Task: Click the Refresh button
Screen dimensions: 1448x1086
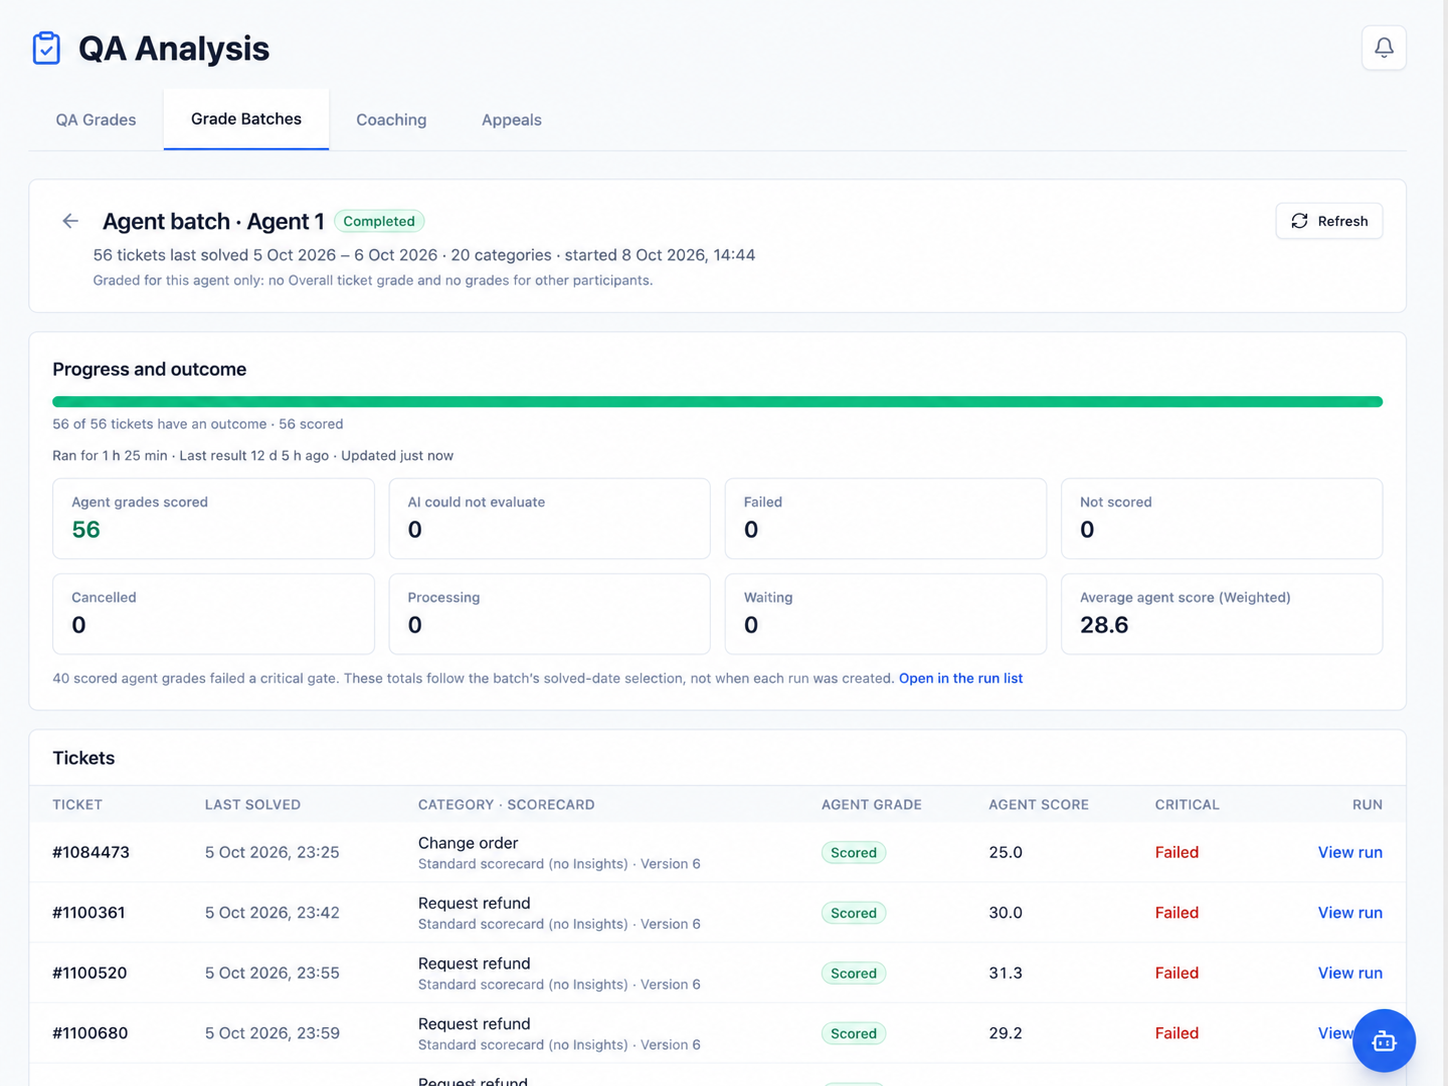Action: pyautogui.click(x=1329, y=221)
